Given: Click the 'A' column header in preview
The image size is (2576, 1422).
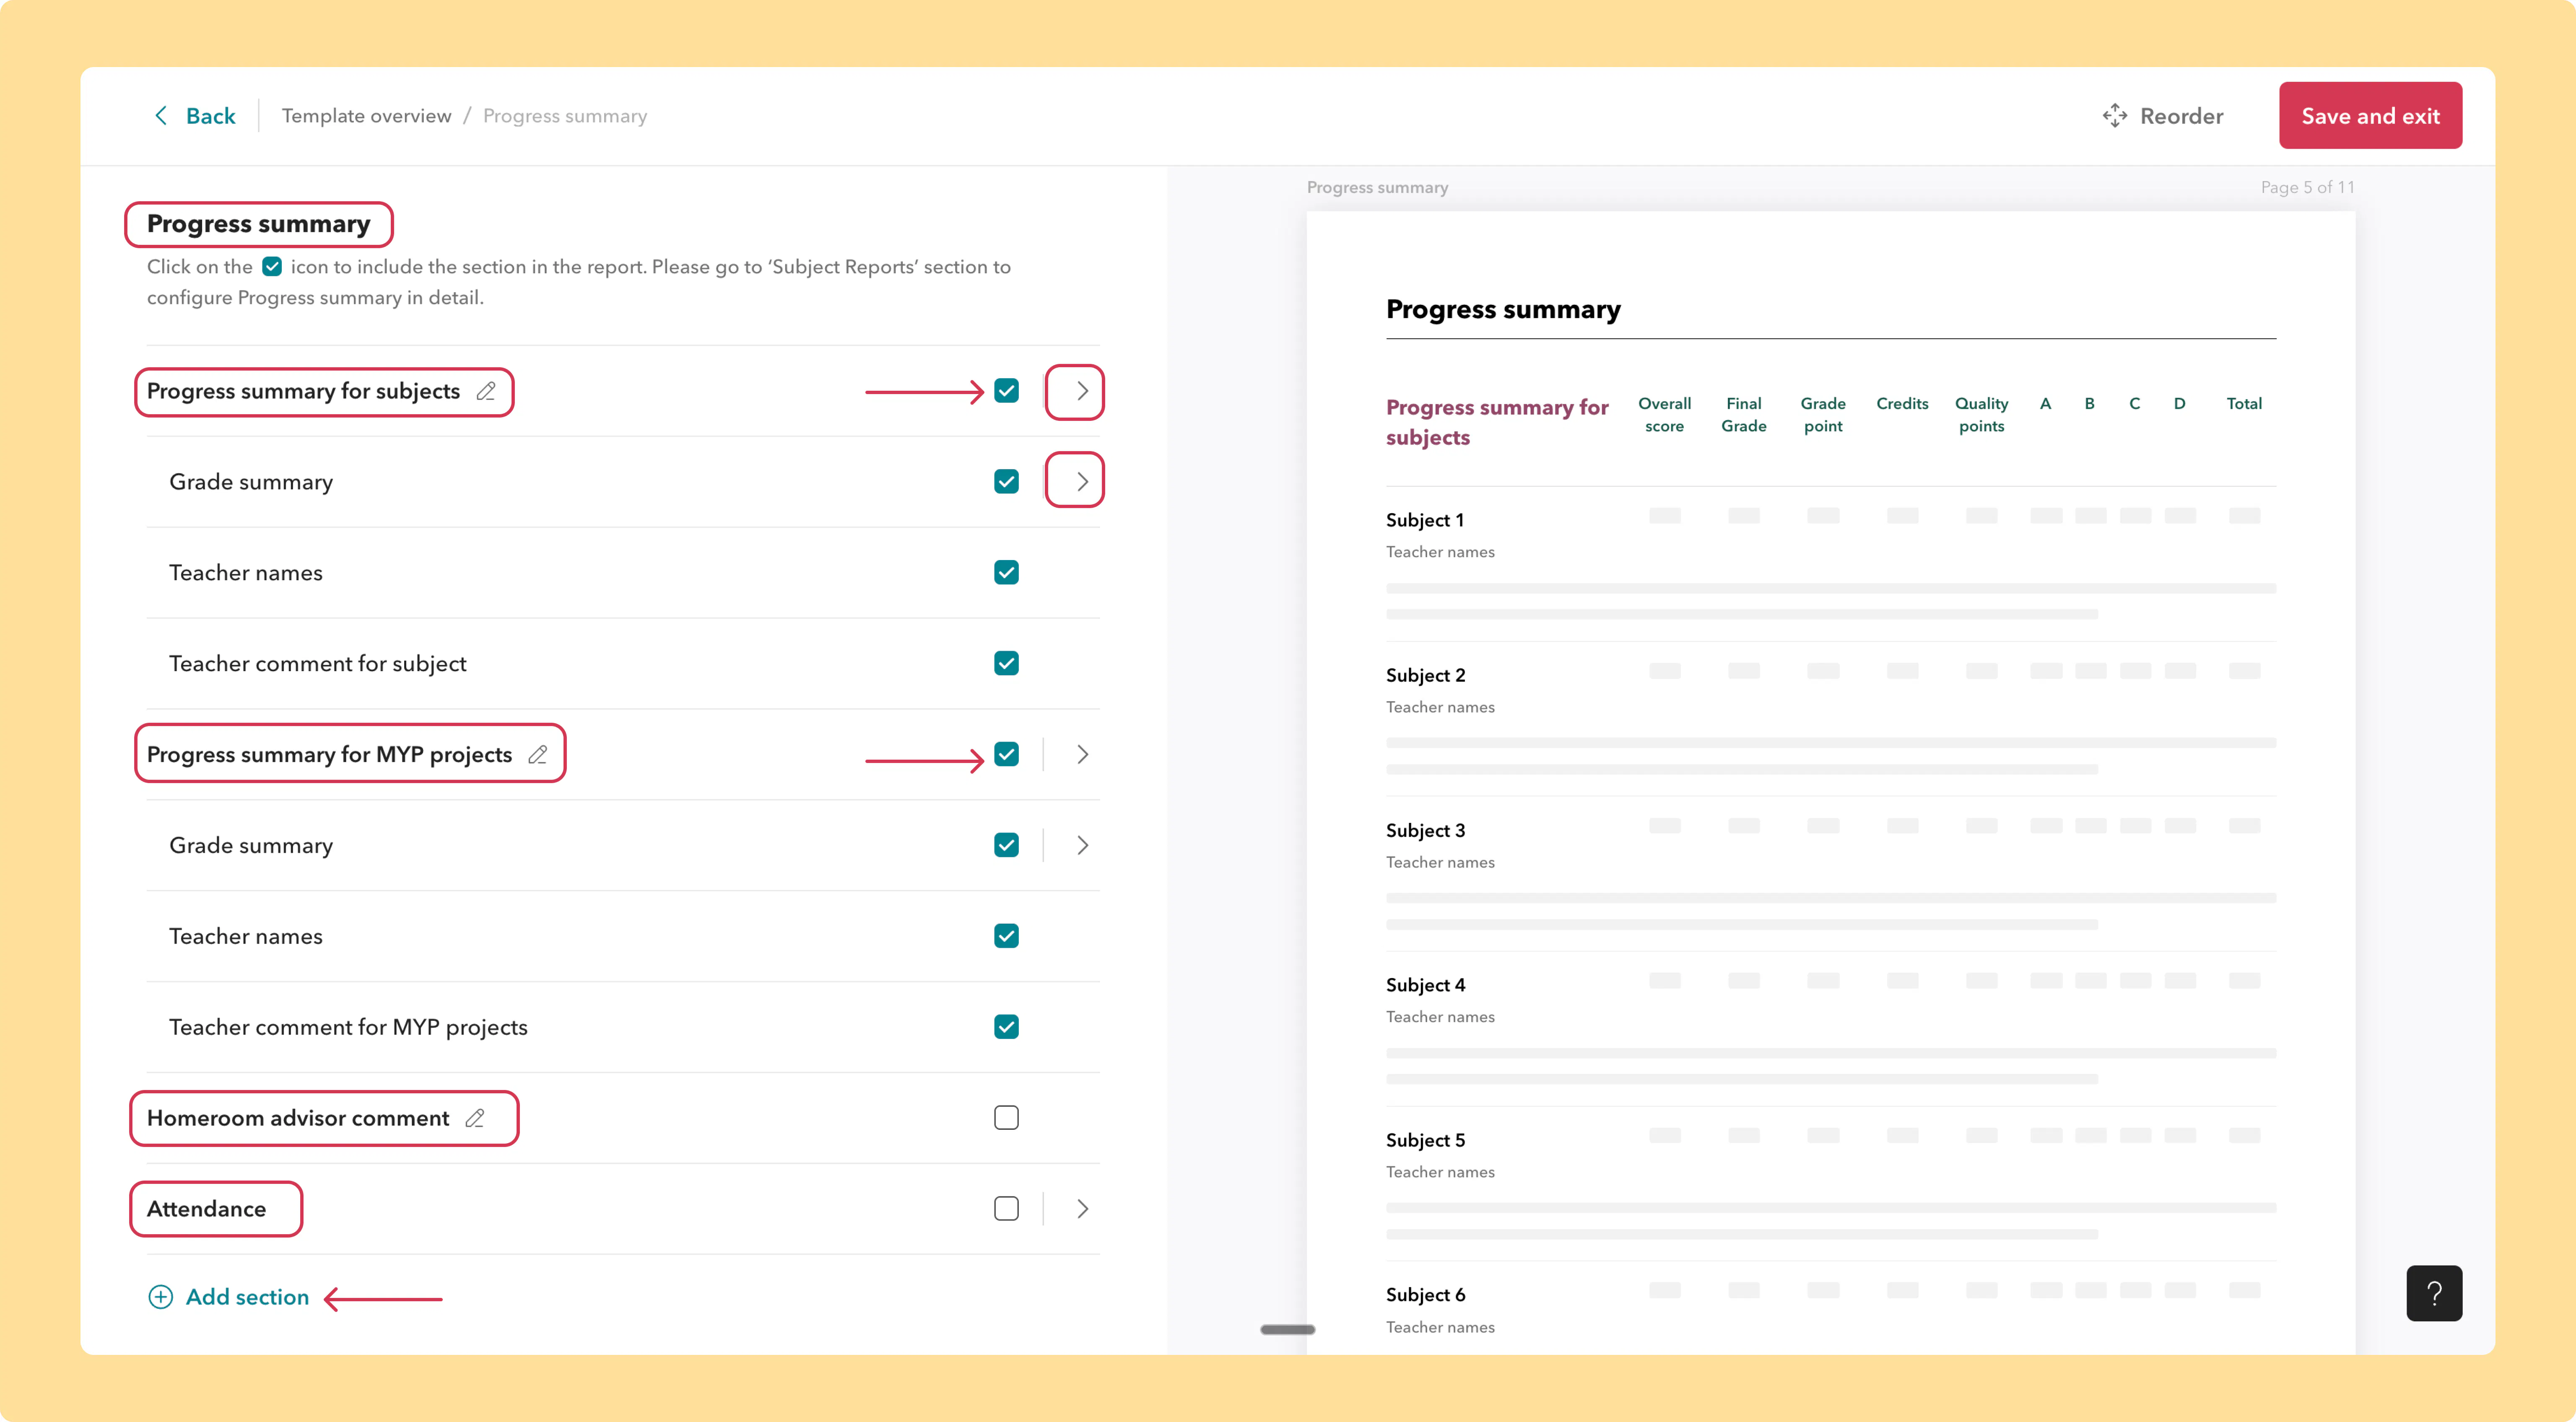Looking at the screenshot, I should [x=2045, y=404].
